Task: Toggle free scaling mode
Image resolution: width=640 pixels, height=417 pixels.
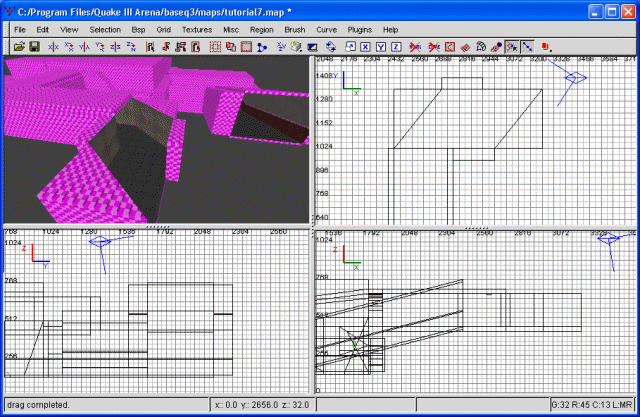Action: pyautogui.click(x=350, y=47)
